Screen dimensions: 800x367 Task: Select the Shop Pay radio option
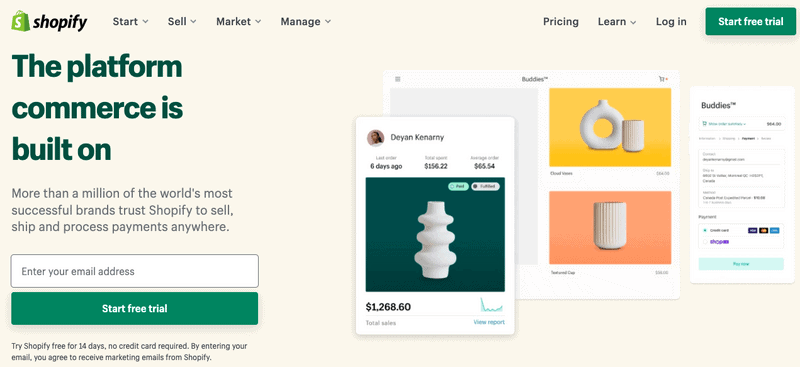point(705,242)
